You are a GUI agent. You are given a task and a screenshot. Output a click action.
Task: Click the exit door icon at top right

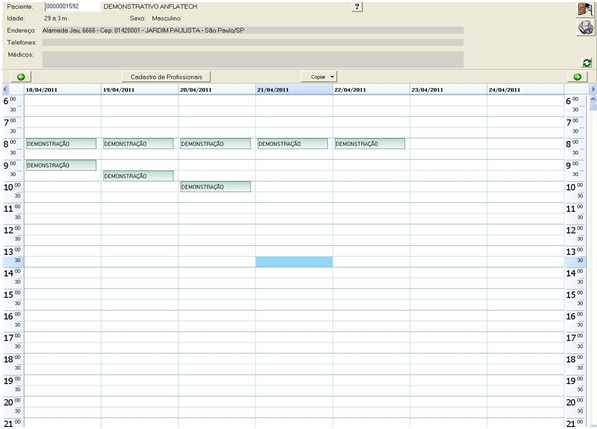(x=586, y=10)
